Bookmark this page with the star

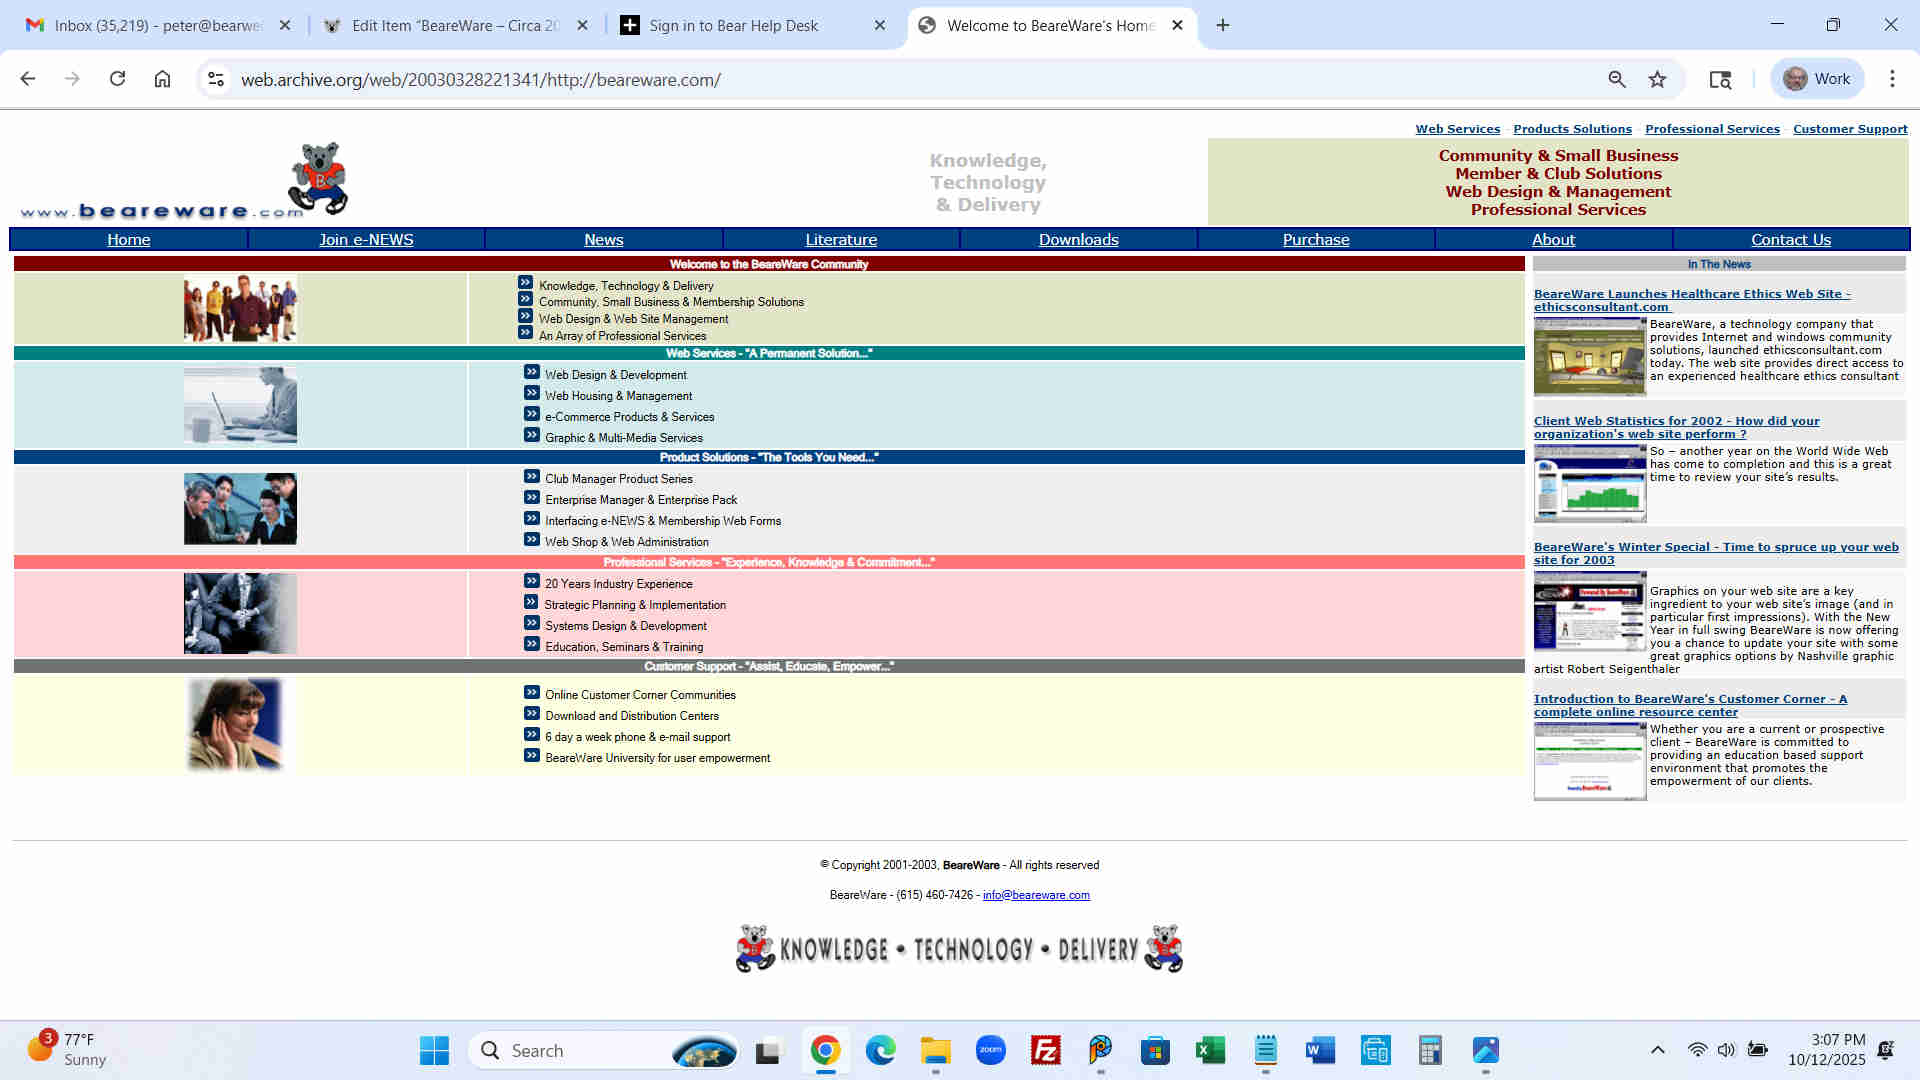coord(1658,79)
